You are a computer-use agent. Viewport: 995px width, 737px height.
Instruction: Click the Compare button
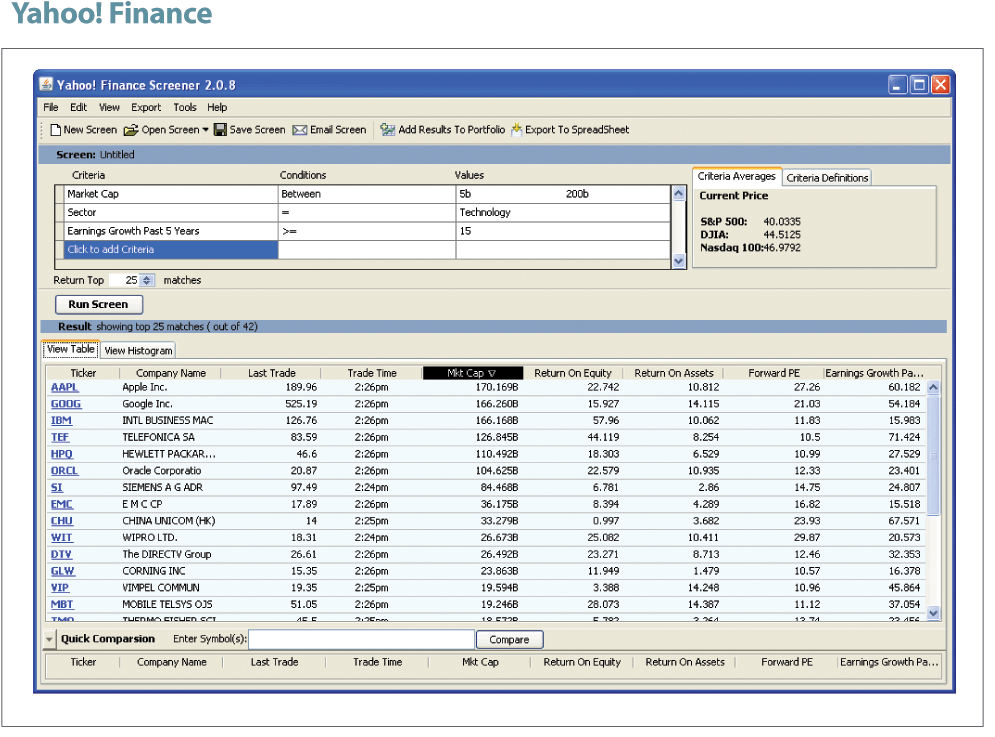click(509, 640)
